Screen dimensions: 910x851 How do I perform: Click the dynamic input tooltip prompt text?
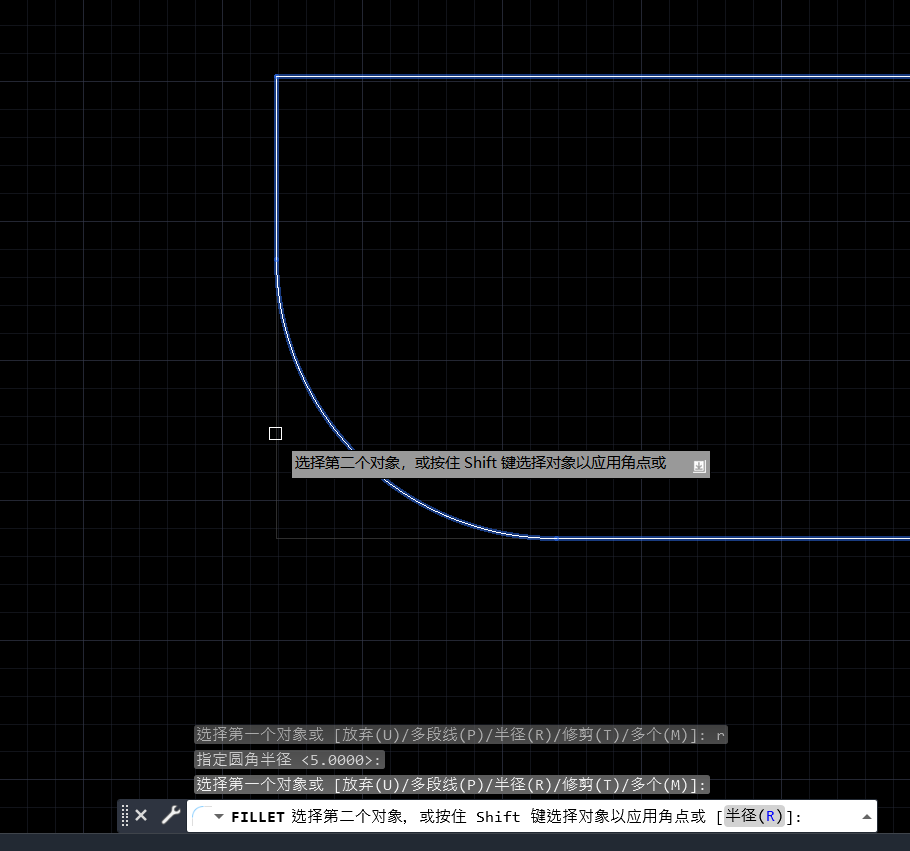[480, 464]
